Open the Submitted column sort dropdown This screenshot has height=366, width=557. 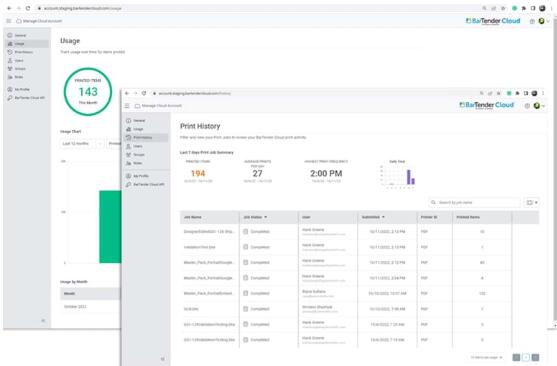[x=383, y=217]
